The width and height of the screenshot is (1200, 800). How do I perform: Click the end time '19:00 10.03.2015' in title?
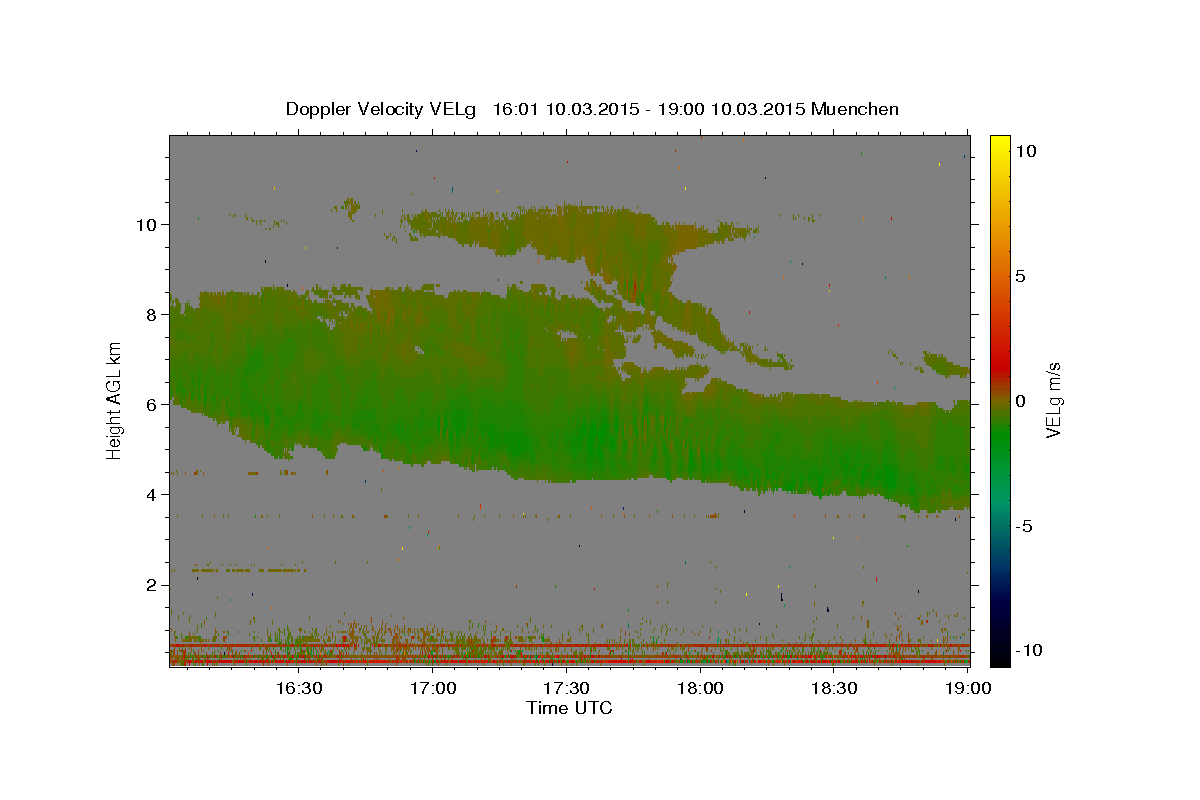pyautogui.click(x=730, y=109)
